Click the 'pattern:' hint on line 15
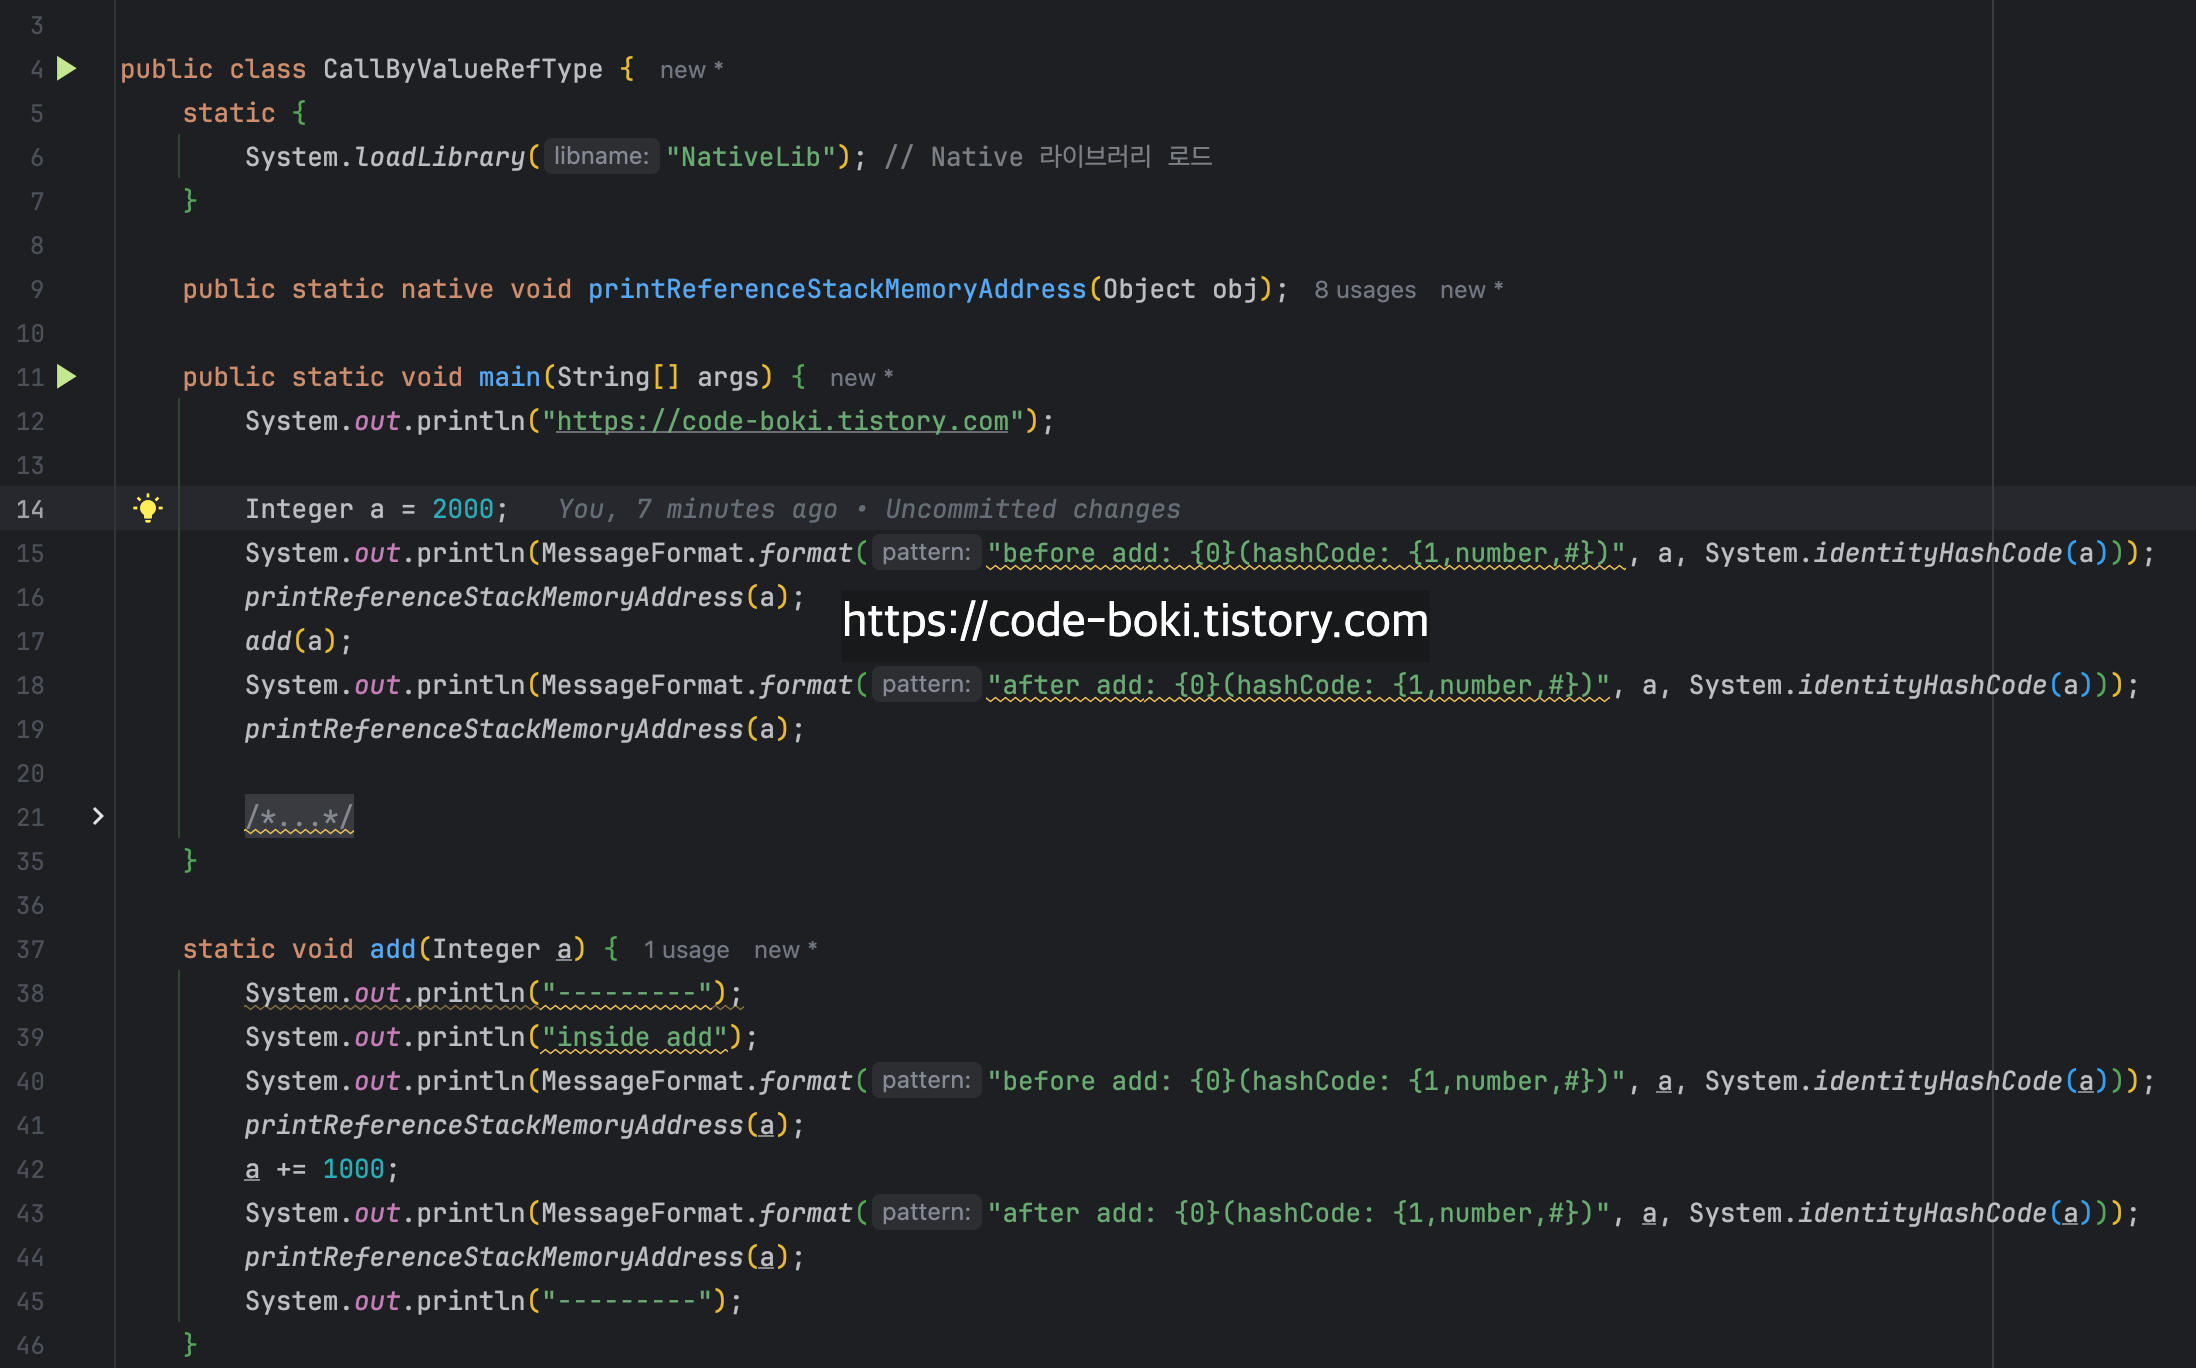The height and width of the screenshot is (1368, 2196). (x=925, y=553)
